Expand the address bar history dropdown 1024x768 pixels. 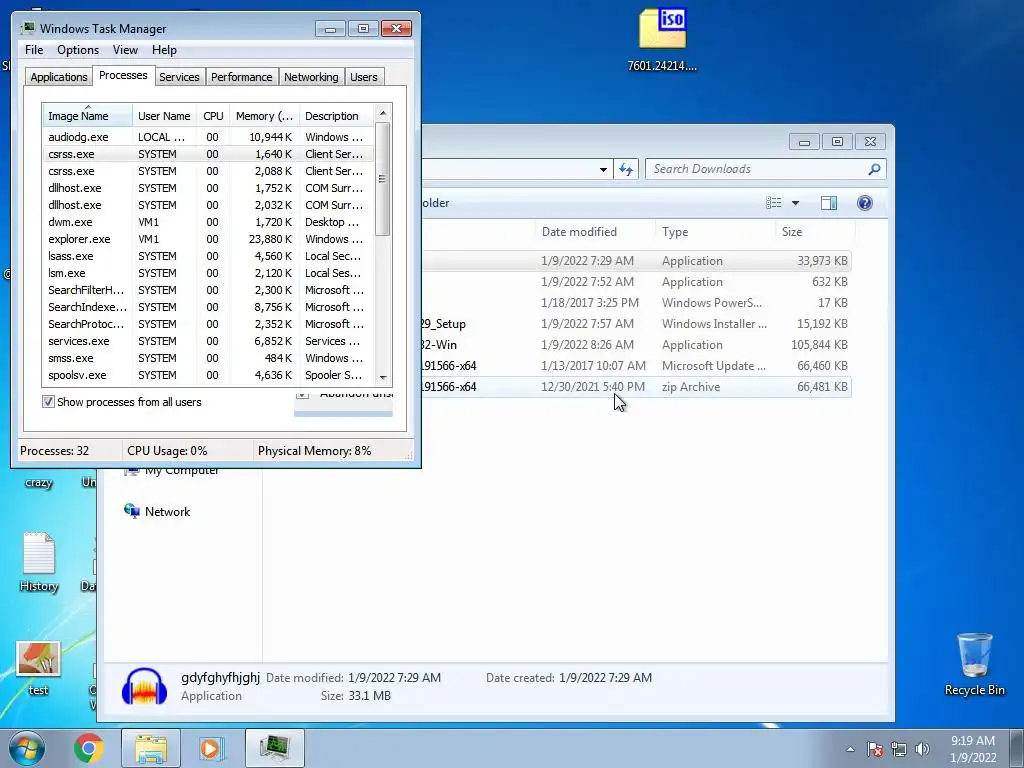click(x=603, y=169)
